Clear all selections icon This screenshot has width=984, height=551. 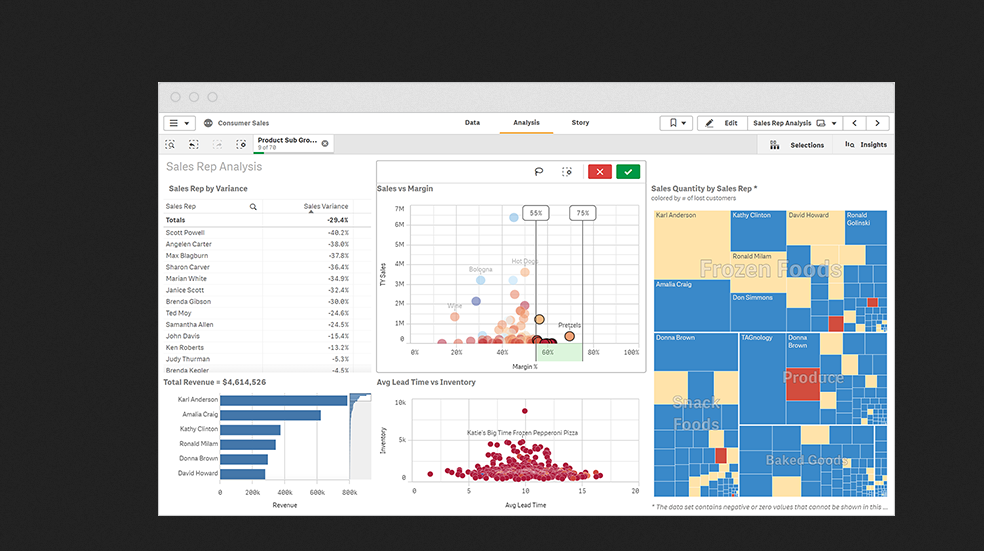click(241, 144)
